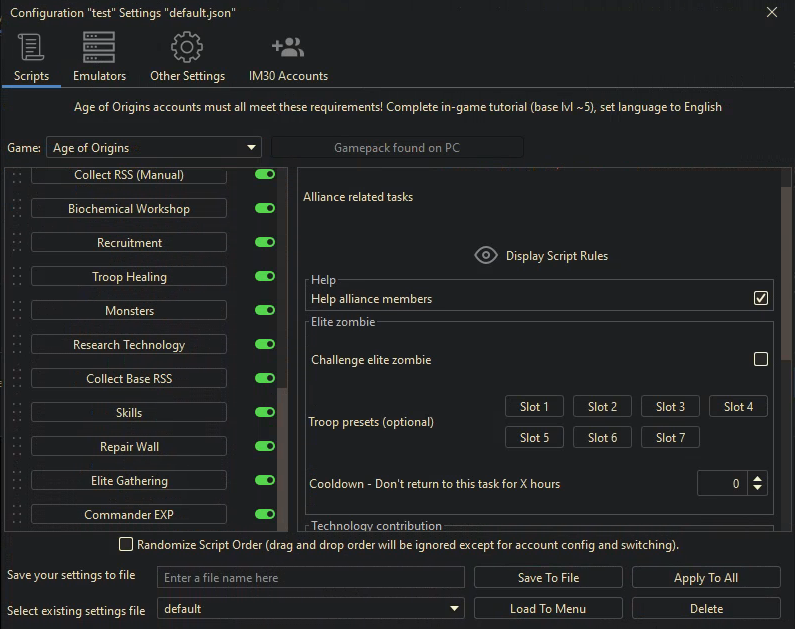Open the Game selection dropdown
Viewport: 795px width, 629px height.
(x=154, y=148)
